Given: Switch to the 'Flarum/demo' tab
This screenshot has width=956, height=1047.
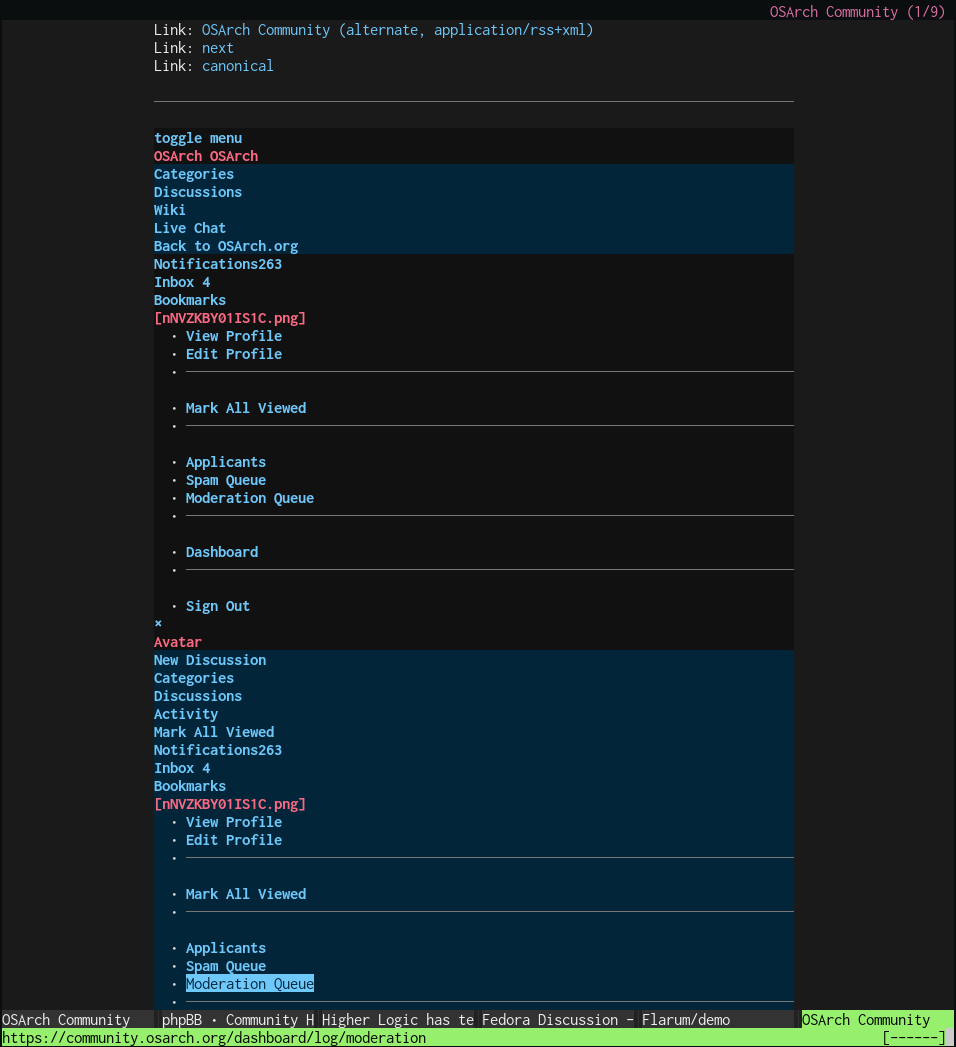Looking at the screenshot, I should (x=686, y=1020).
